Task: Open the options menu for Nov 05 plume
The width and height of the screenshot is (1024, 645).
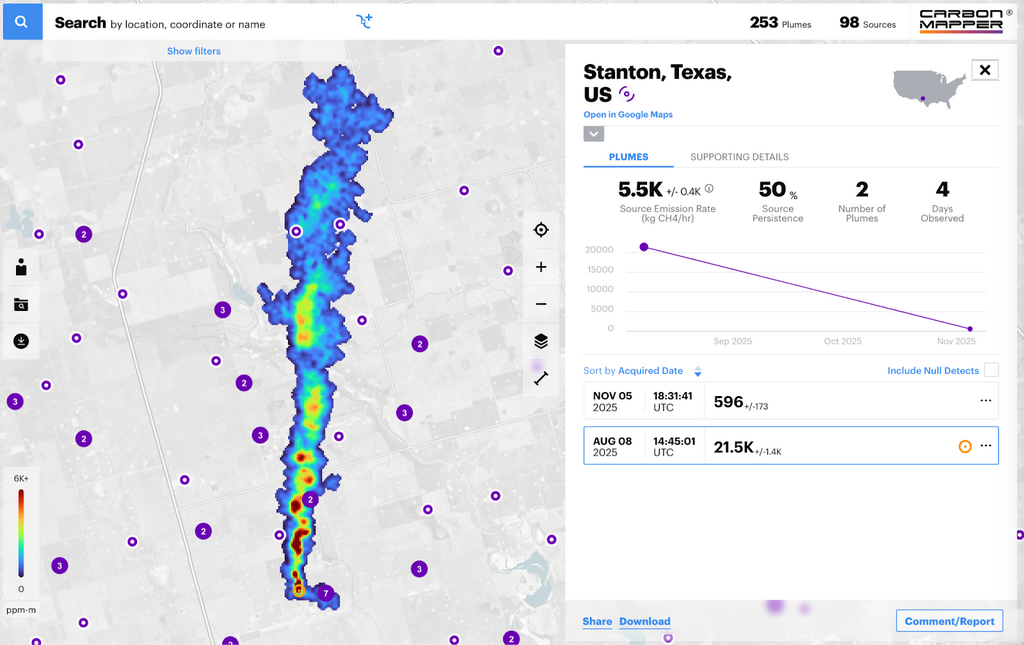Action: point(986,401)
